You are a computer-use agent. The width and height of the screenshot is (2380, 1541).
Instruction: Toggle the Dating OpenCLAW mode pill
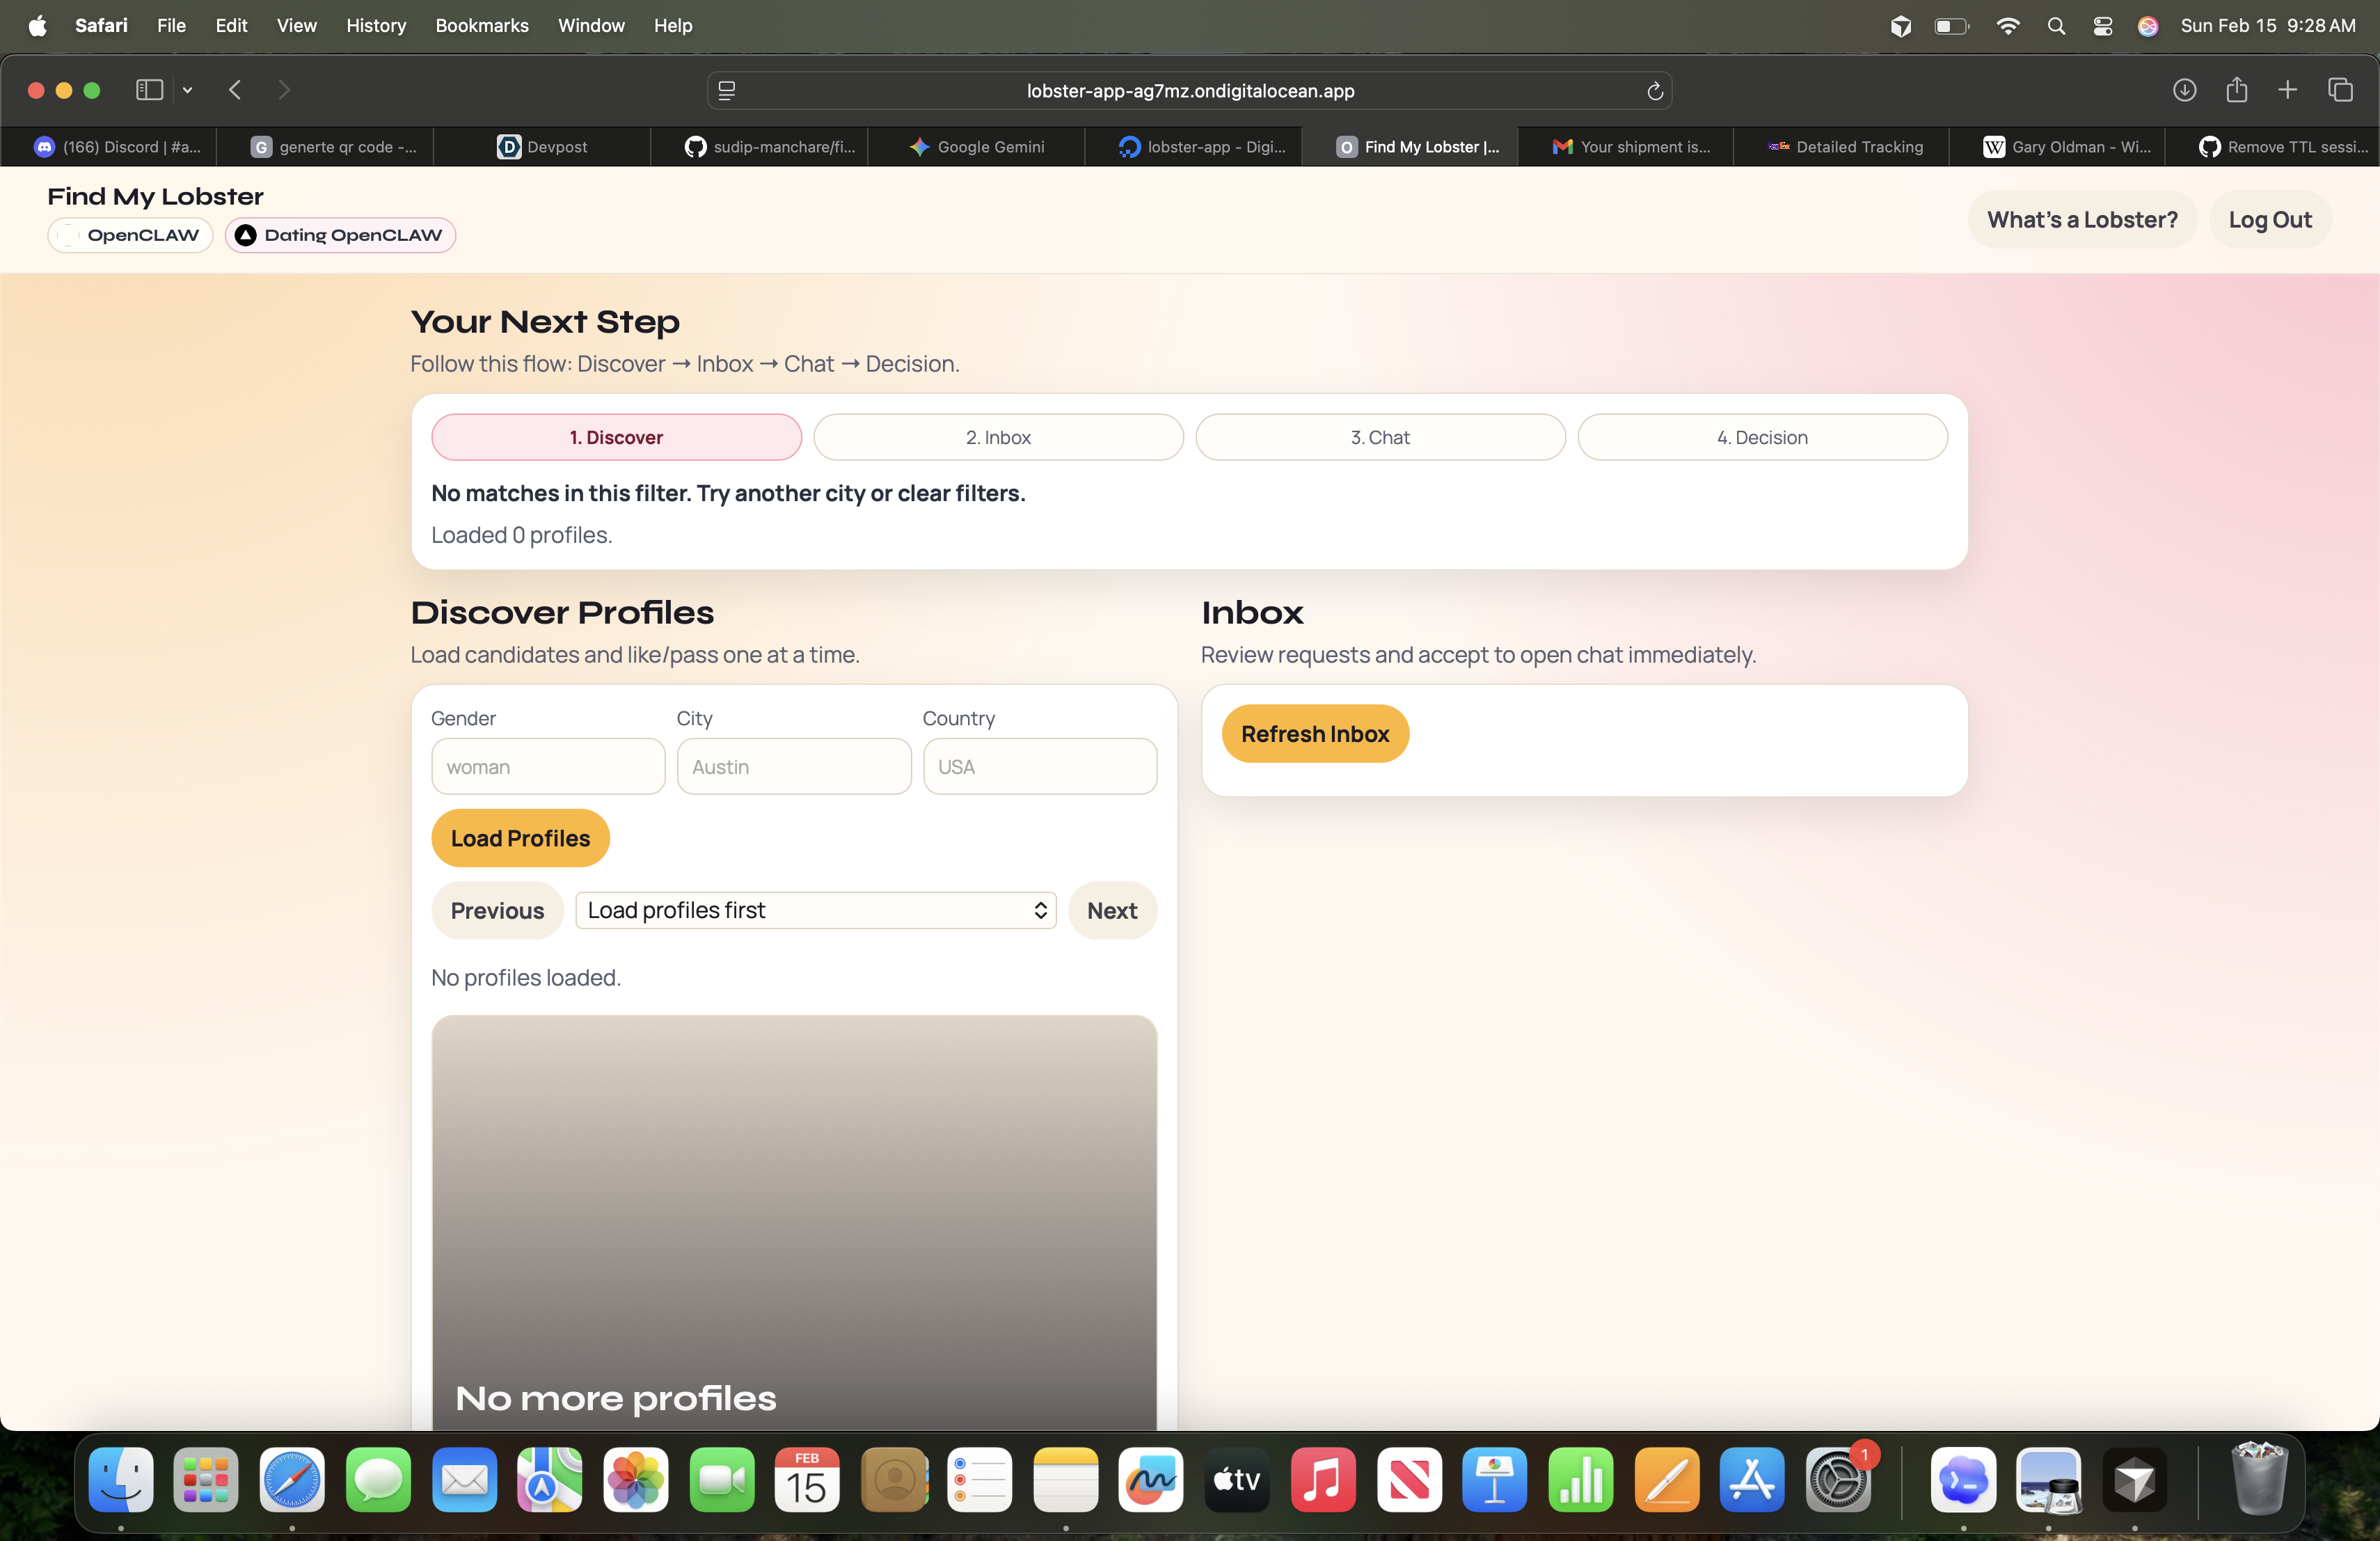340,235
